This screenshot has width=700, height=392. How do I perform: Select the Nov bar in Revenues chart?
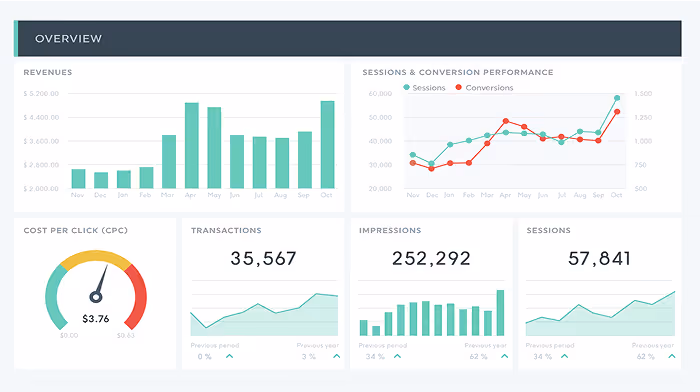coord(78,179)
